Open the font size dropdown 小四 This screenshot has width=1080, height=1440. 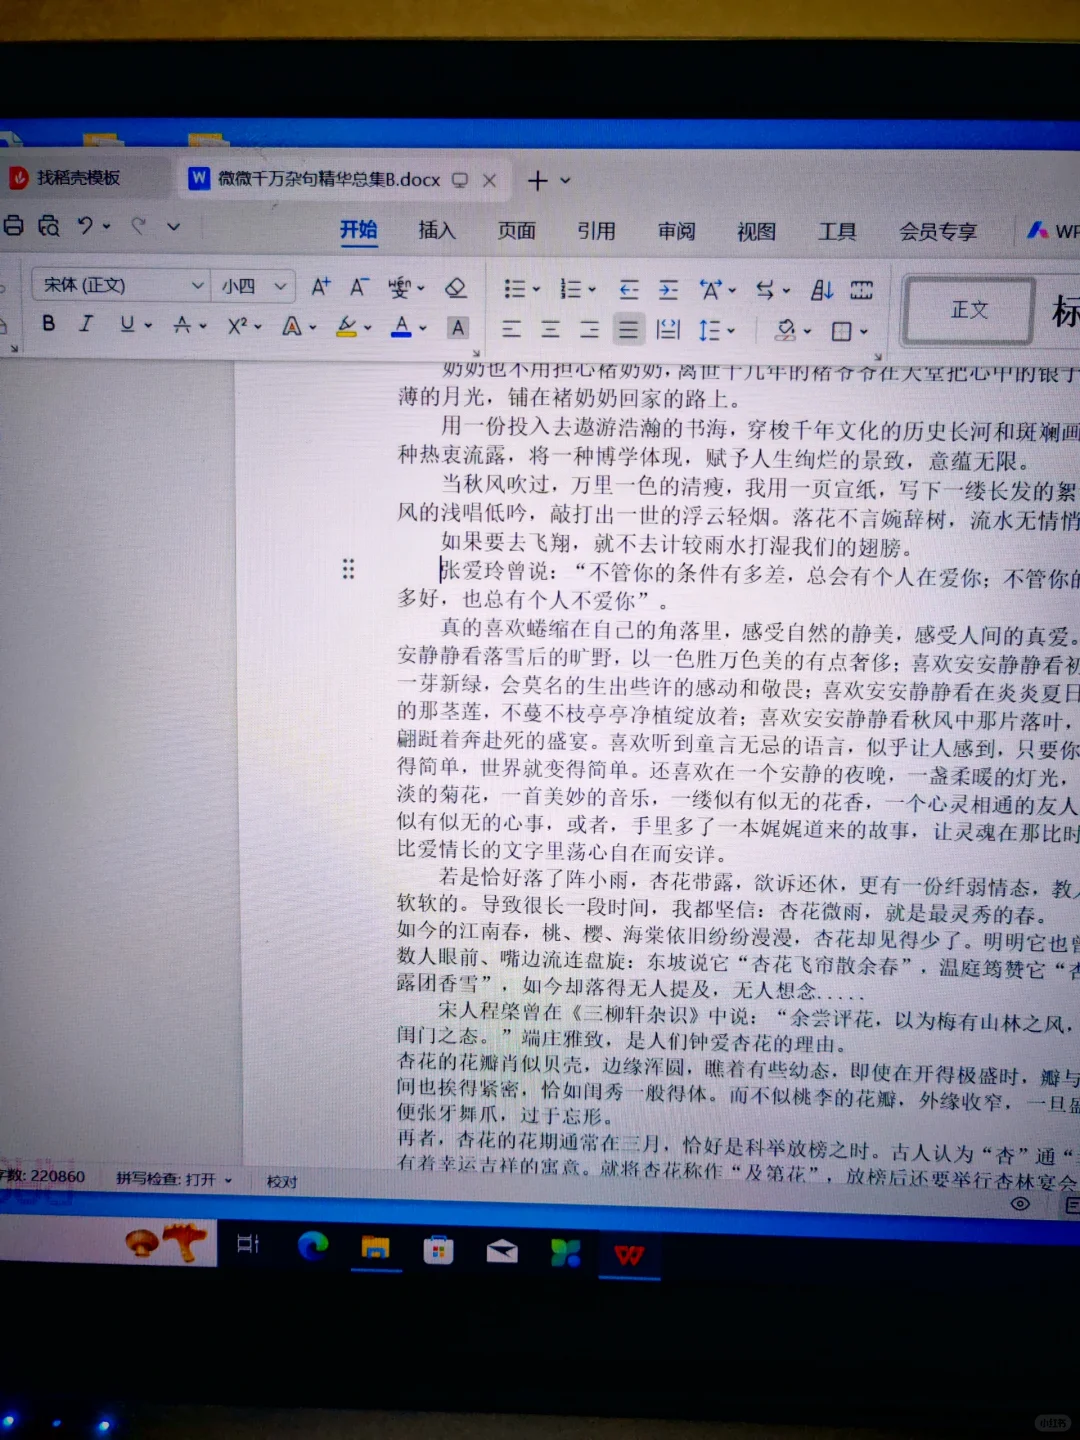[x=281, y=287]
